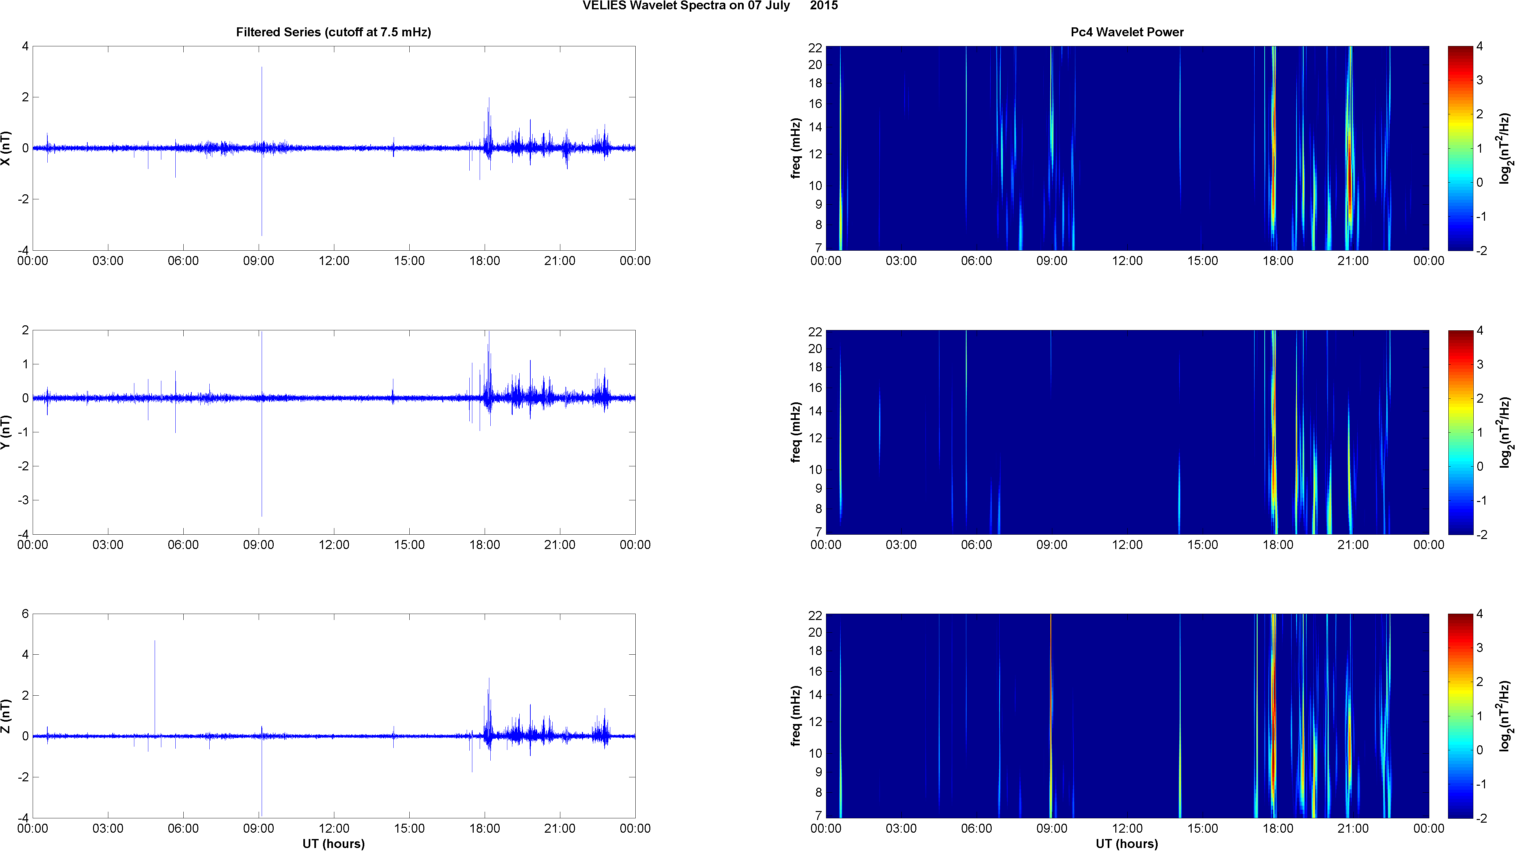Select the middle Pc4 wavelet spectrogram
The image size is (1515, 851).
pyautogui.click(x=1127, y=432)
